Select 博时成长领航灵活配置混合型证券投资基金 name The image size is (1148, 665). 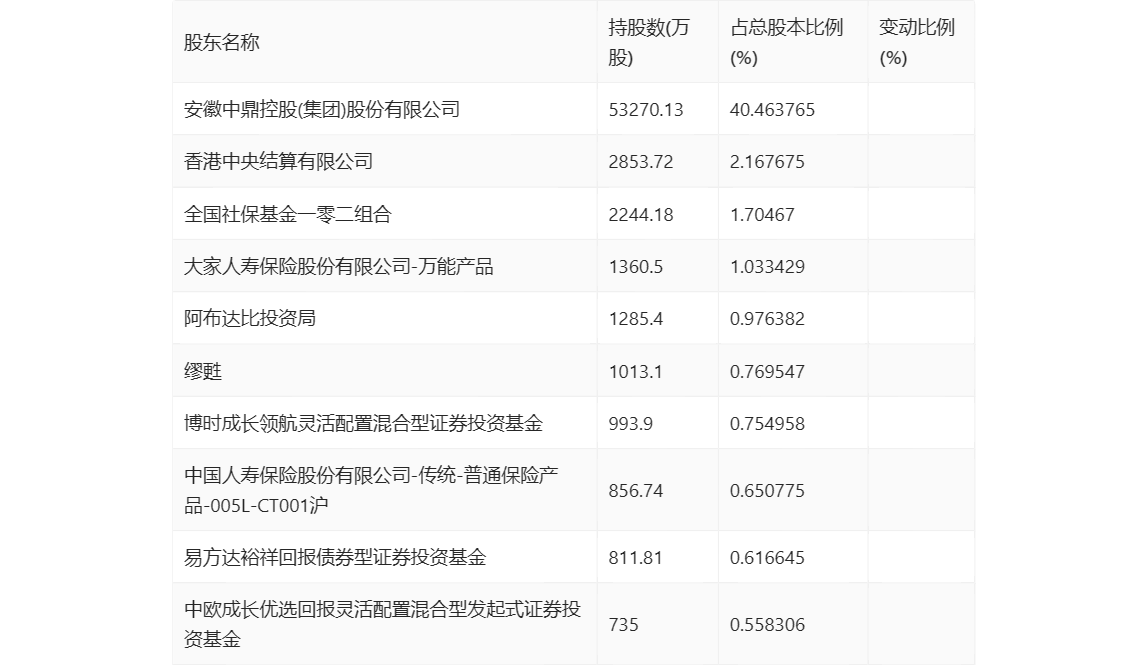(x=363, y=423)
